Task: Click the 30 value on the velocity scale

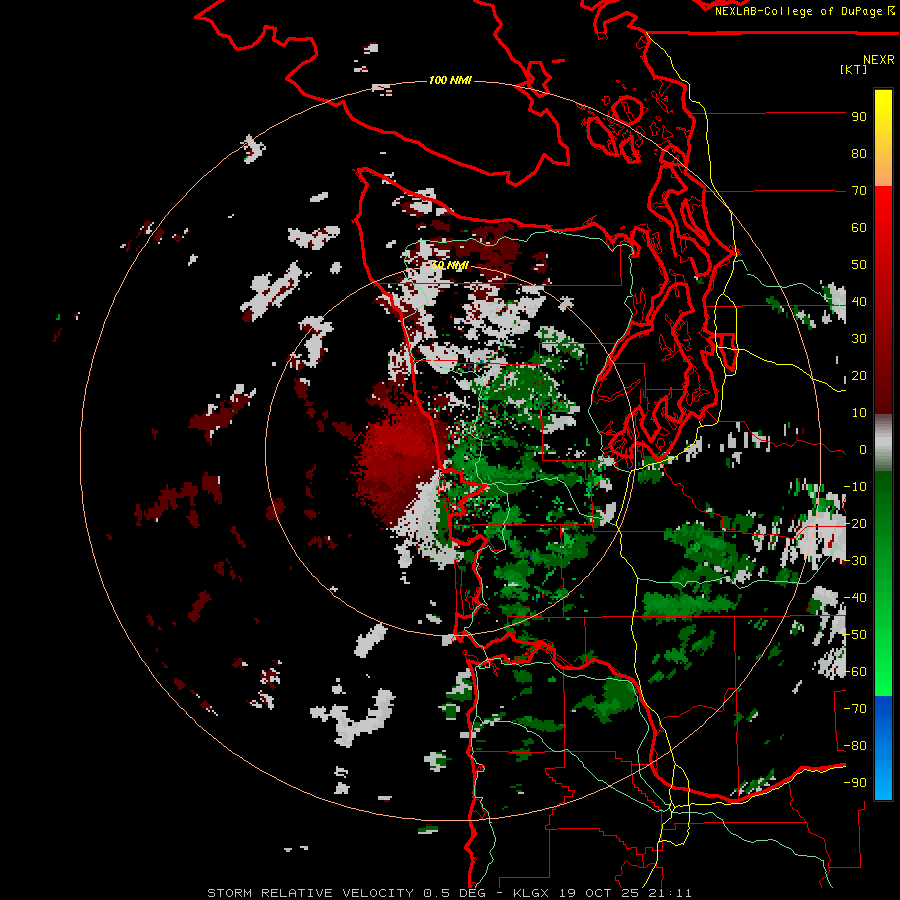Action: click(859, 339)
